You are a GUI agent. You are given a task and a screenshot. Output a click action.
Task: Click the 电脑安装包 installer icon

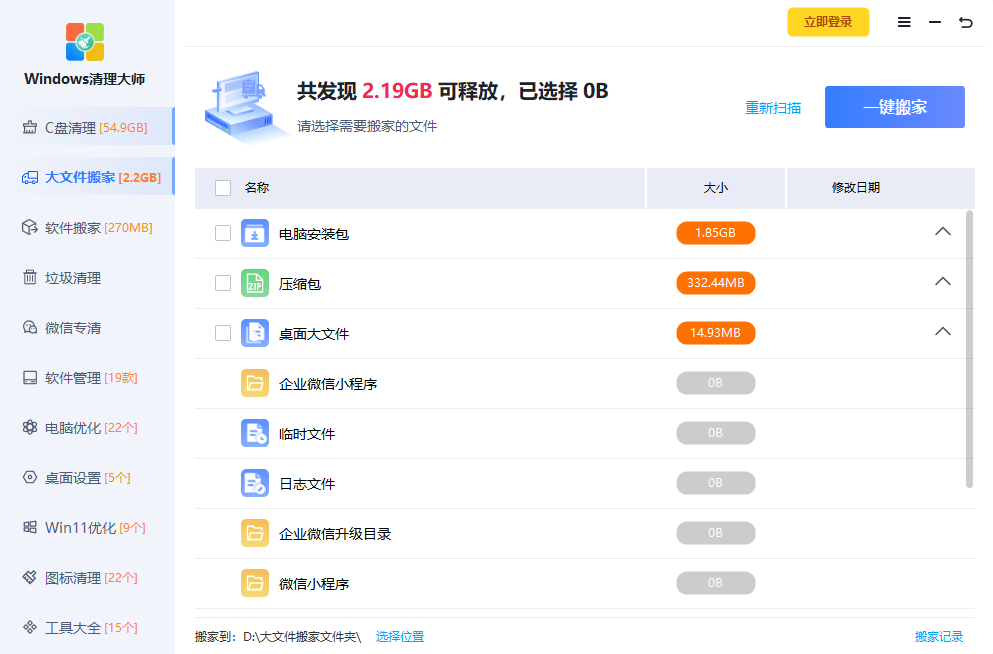click(x=255, y=234)
